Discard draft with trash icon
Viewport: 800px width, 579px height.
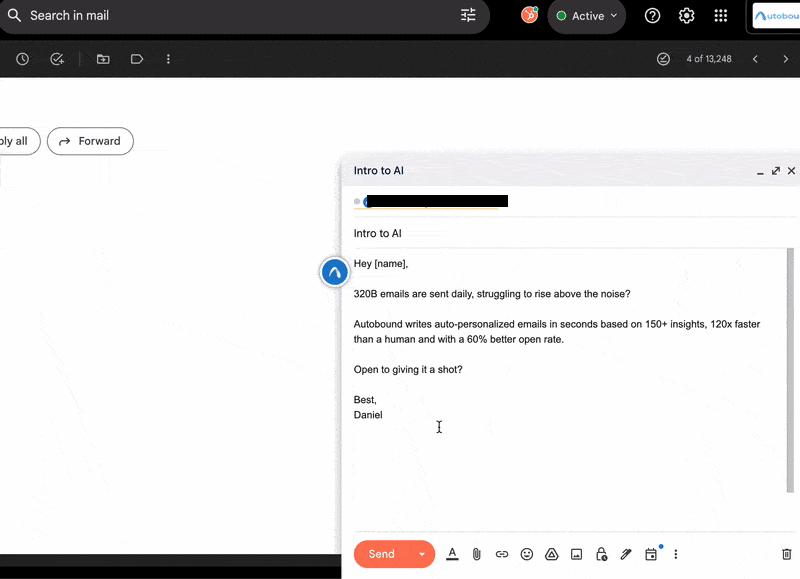[x=787, y=554]
